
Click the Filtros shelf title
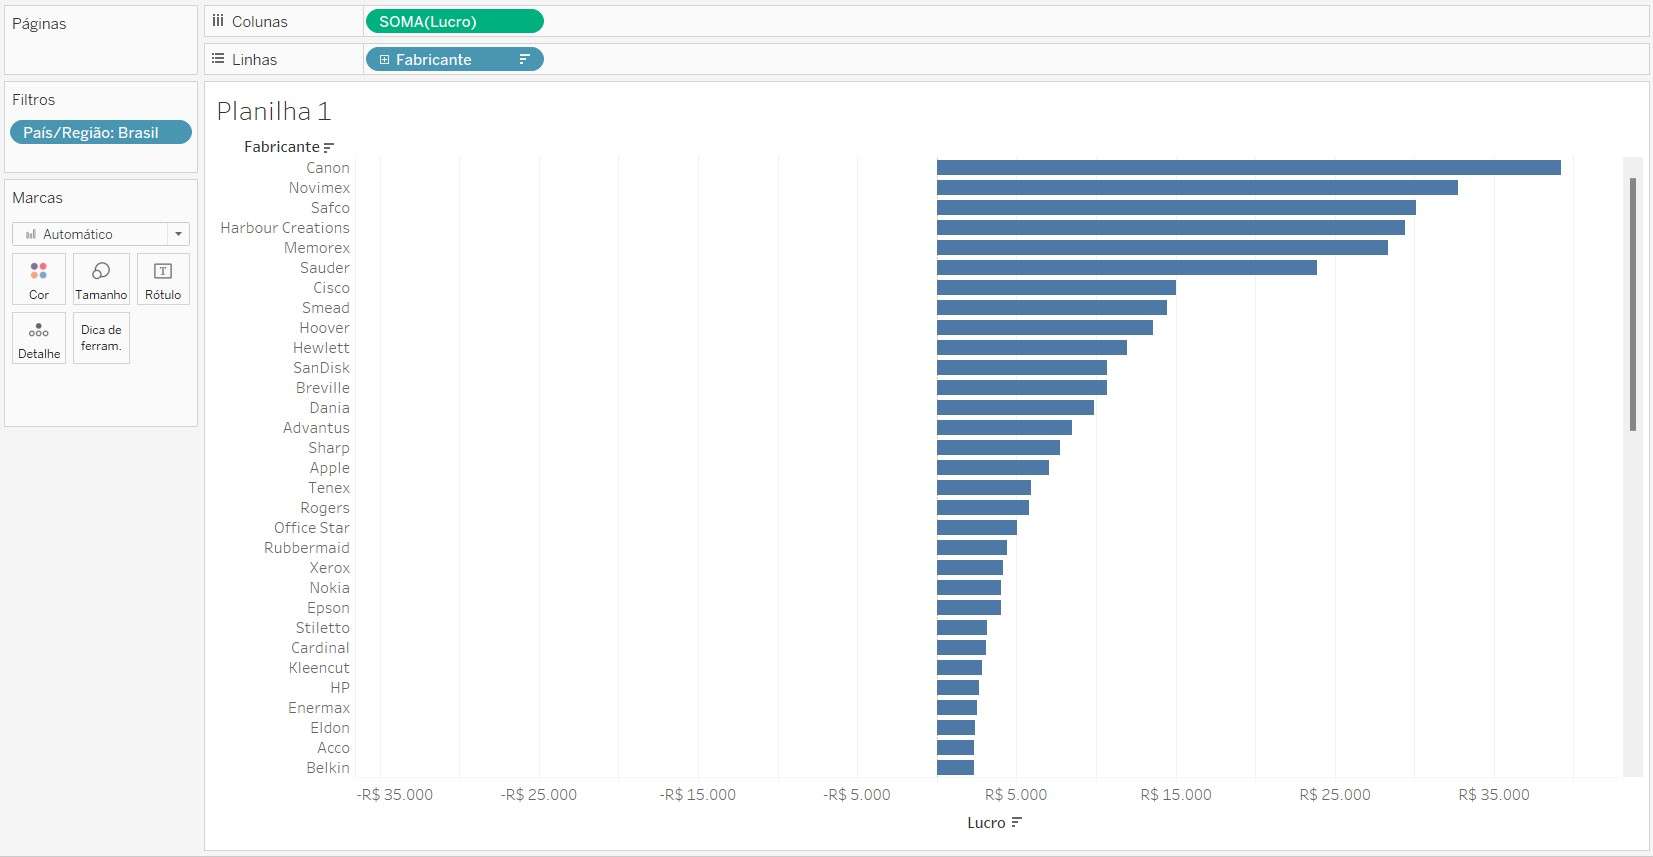pyautogui.click(x=34, y=100)
